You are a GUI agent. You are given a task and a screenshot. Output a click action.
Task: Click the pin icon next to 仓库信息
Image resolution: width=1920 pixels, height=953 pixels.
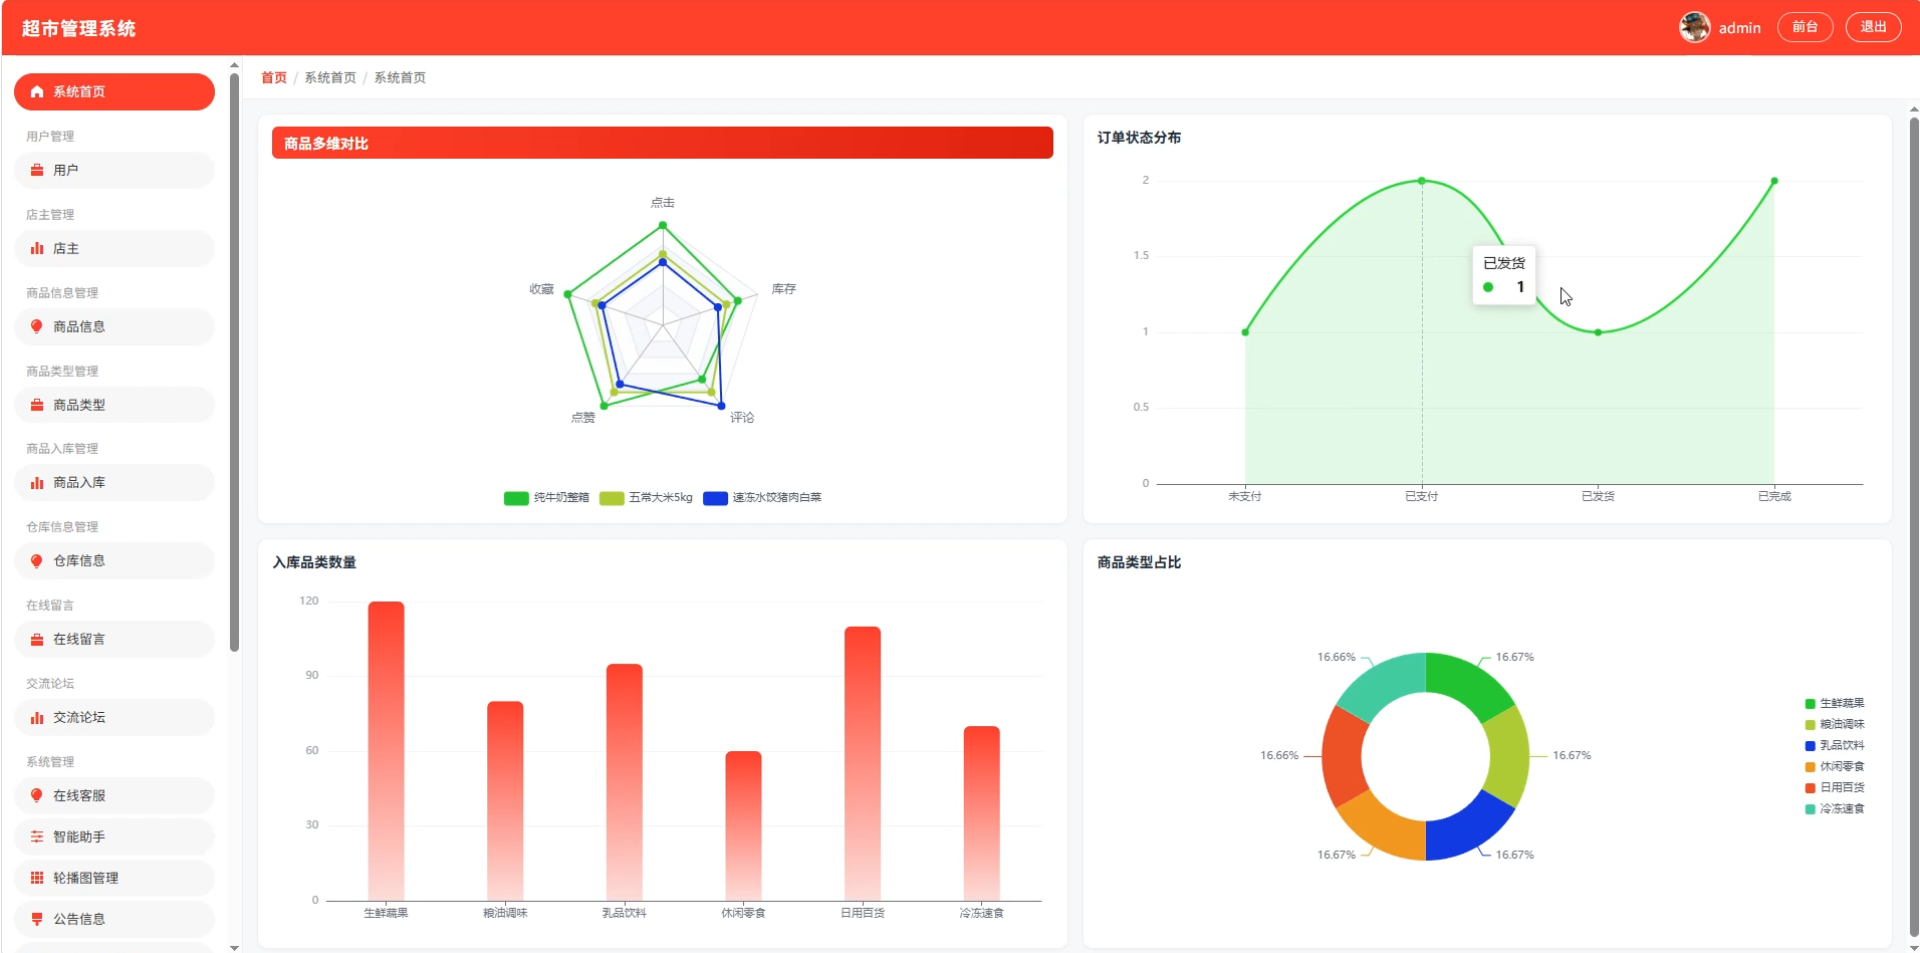click(x=37, y=561)
